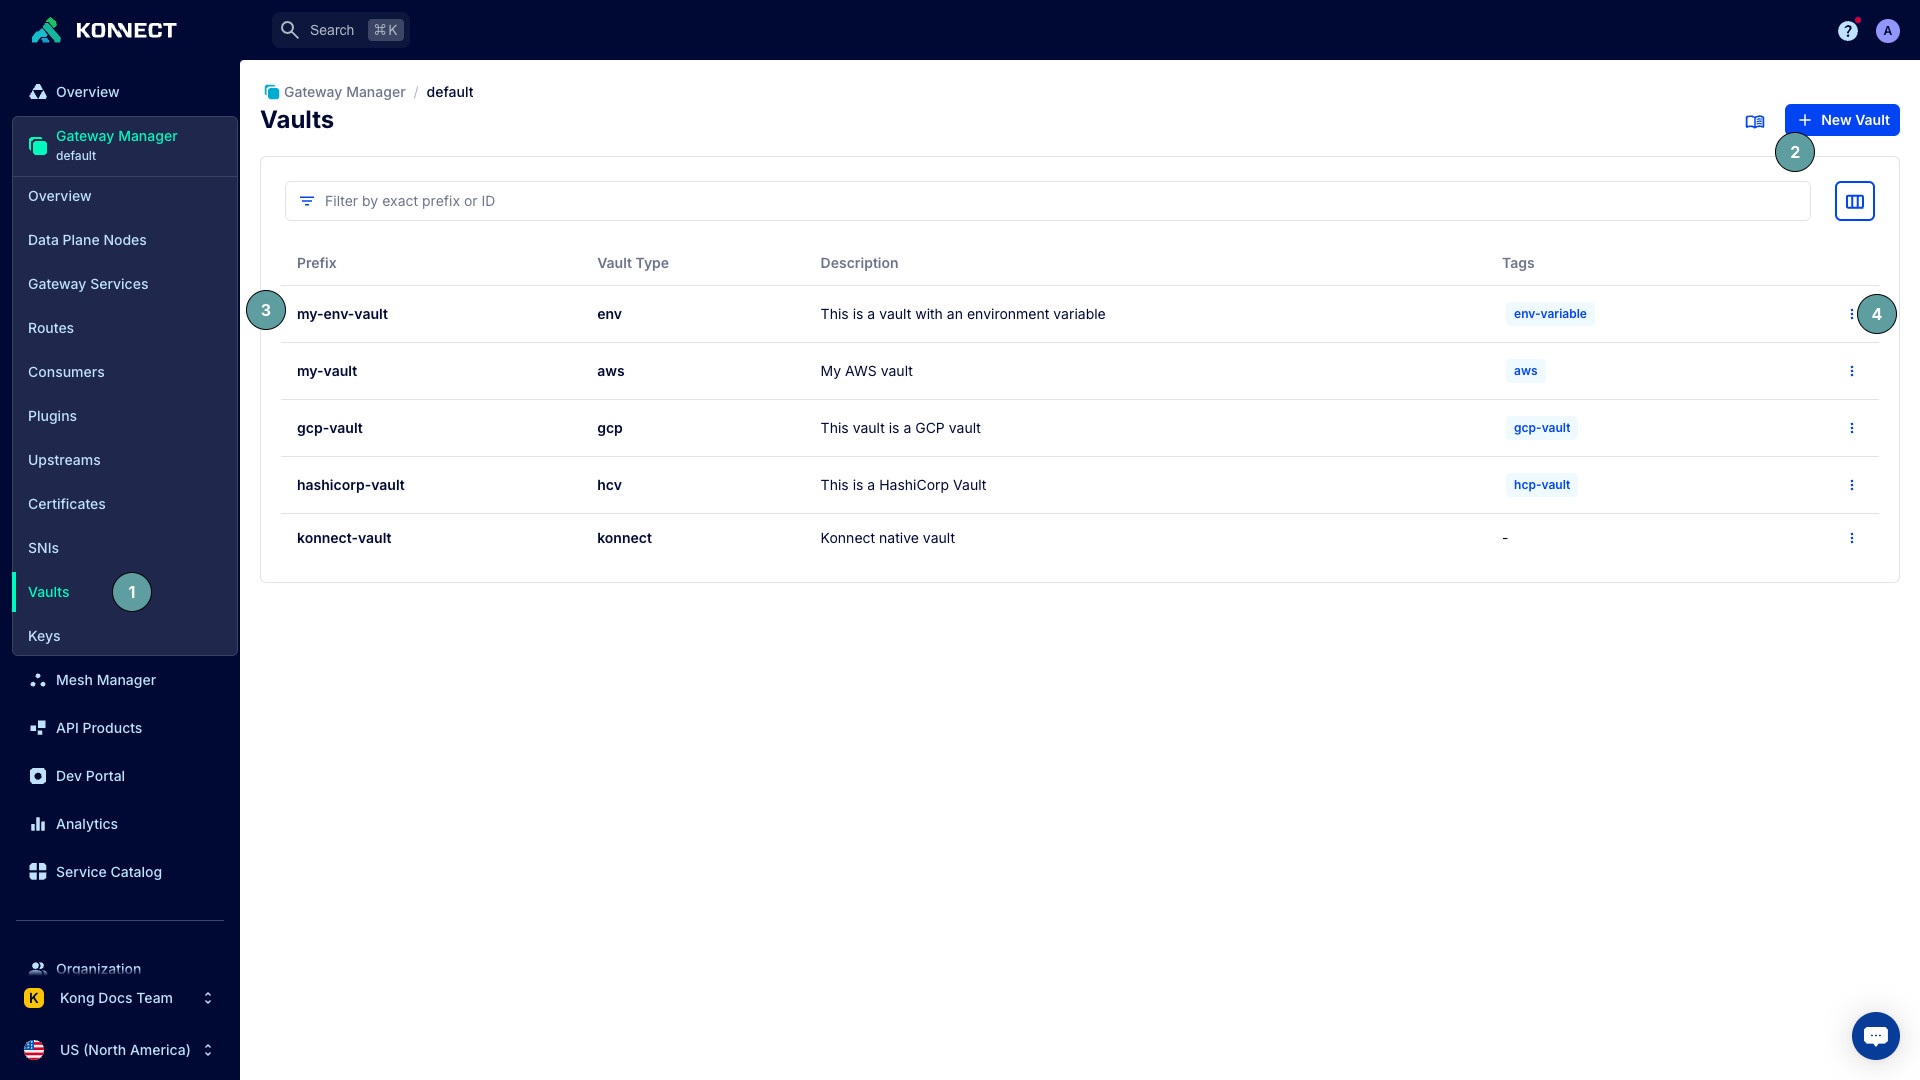1920x1080 pixels.
Task: Click the table column settings icon
Action: (1854, 200)
